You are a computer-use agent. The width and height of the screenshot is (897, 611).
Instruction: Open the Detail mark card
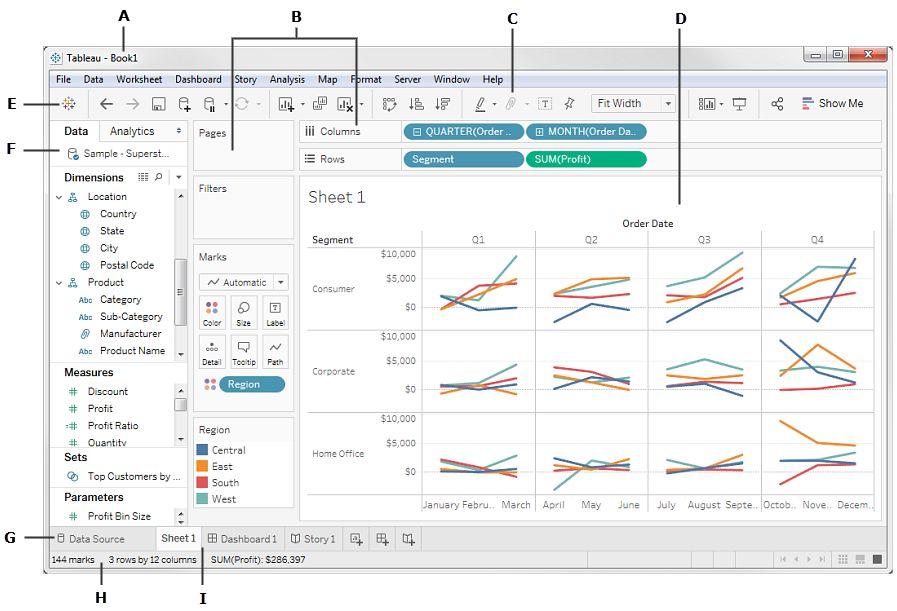click(x=212, y=352)
